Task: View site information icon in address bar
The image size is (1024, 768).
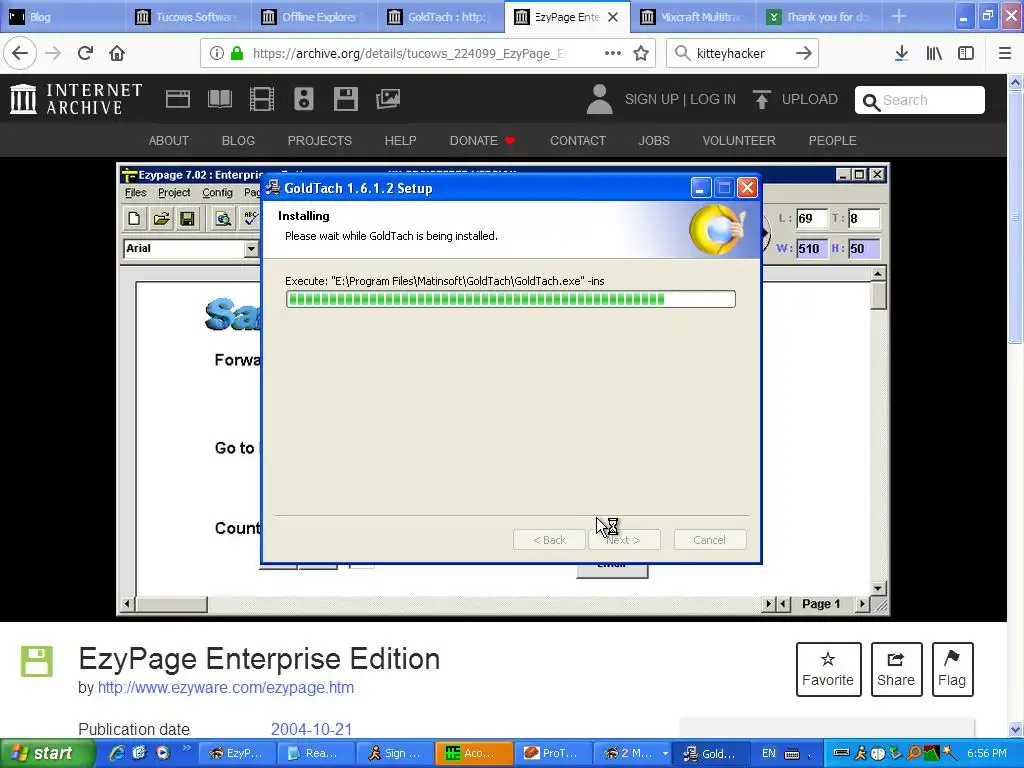Action: click(217, 53)
